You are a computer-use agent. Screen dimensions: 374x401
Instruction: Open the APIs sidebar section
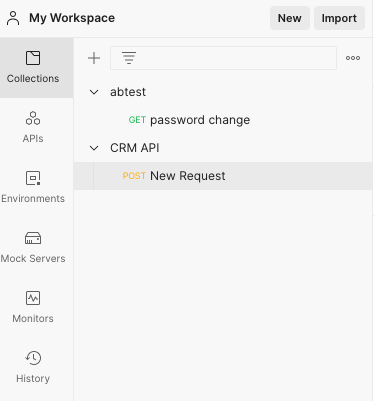tap(33, 128)
